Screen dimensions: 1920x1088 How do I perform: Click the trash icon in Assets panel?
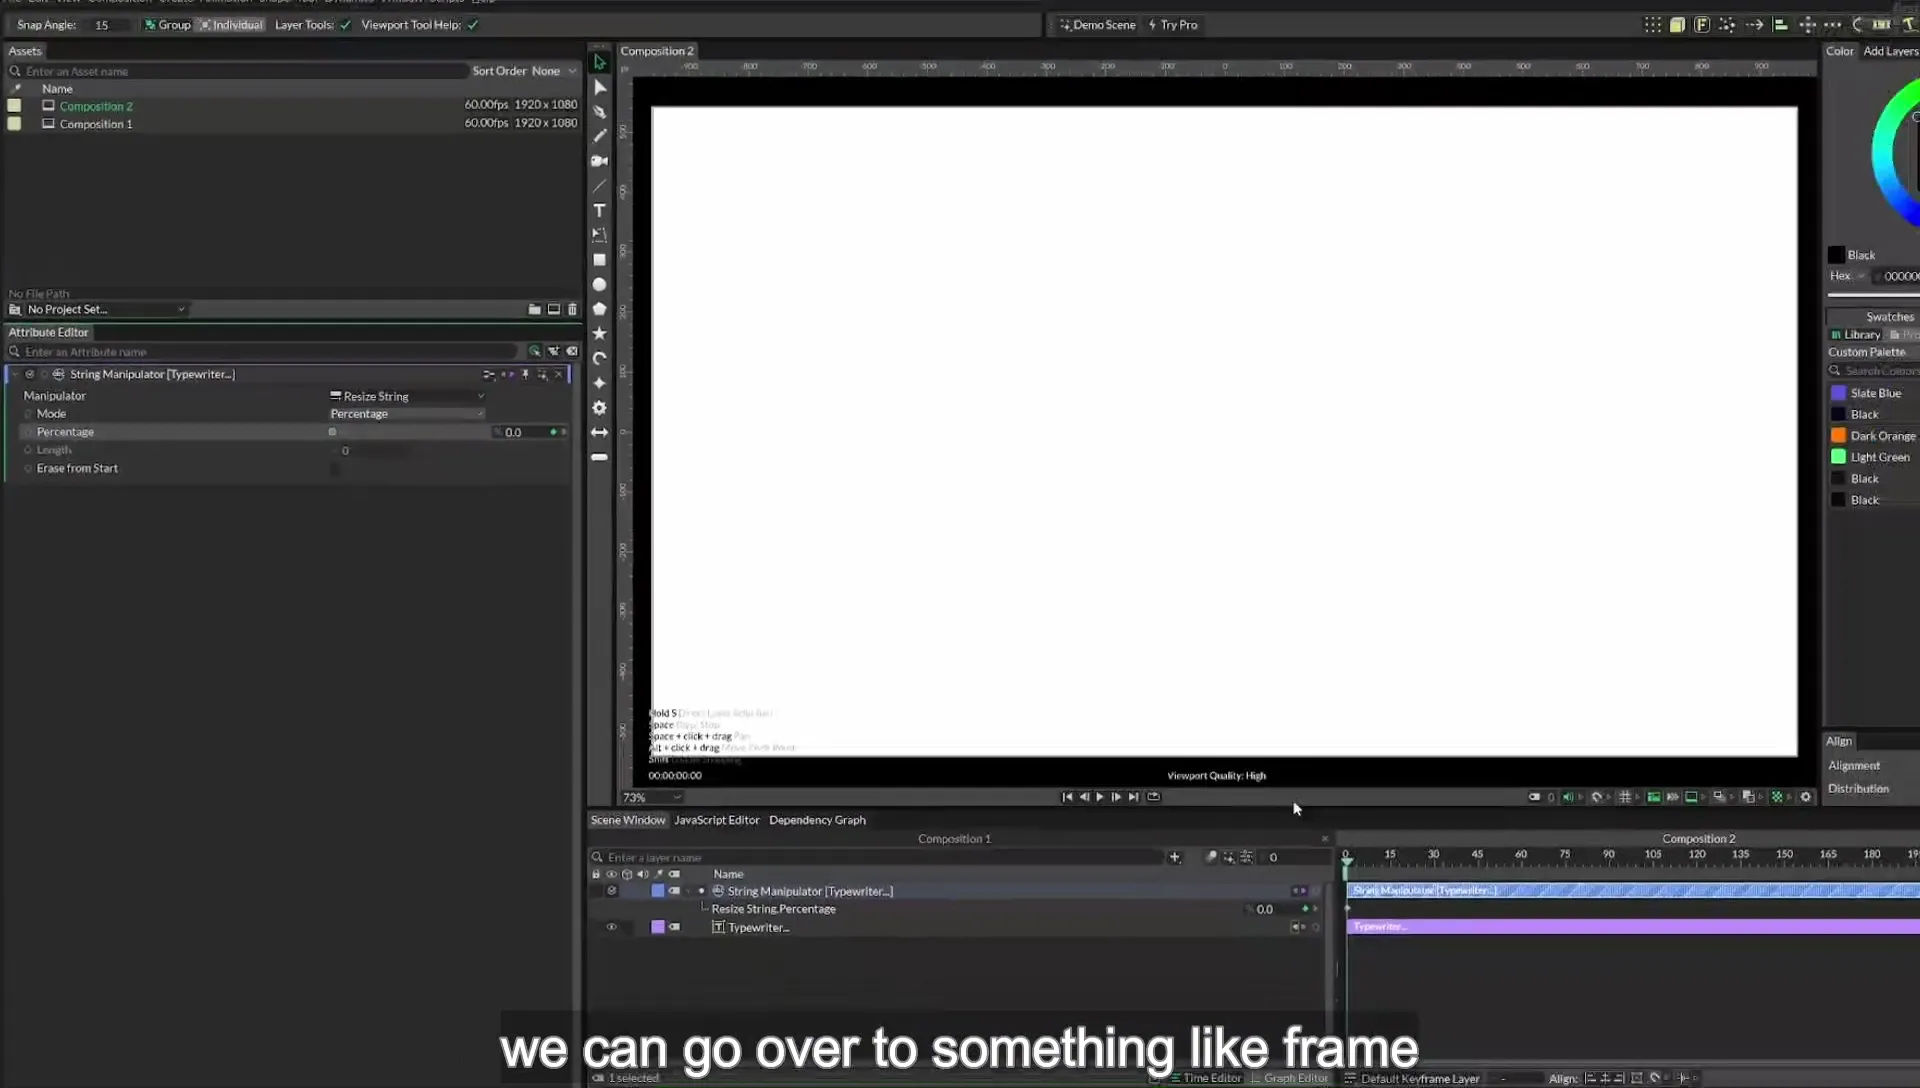(x=573, y=310)
